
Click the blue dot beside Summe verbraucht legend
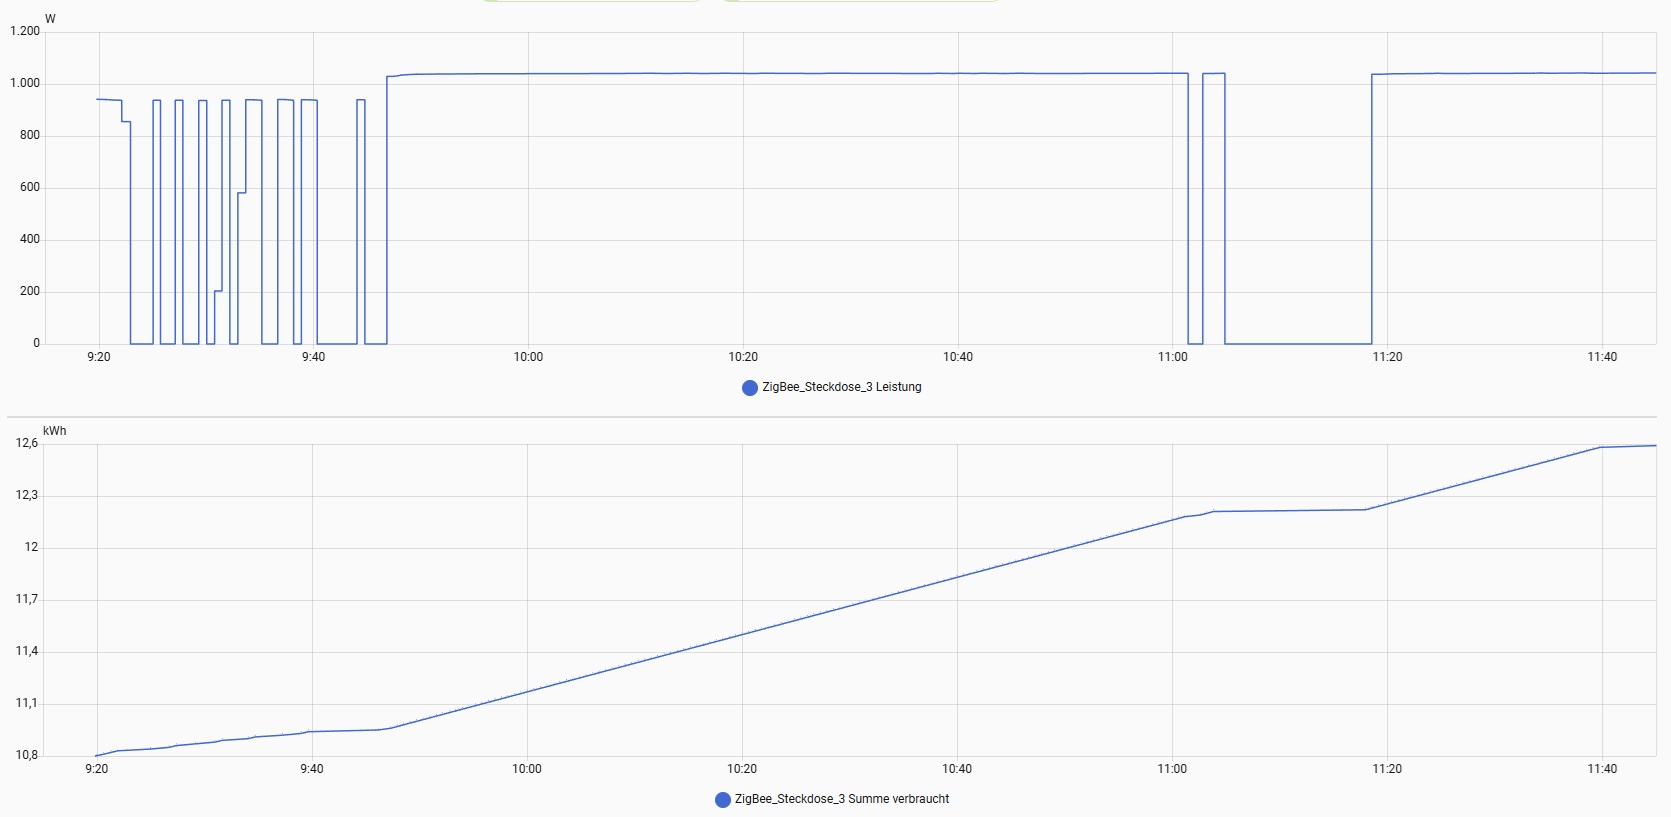click(x=722, y=800)
